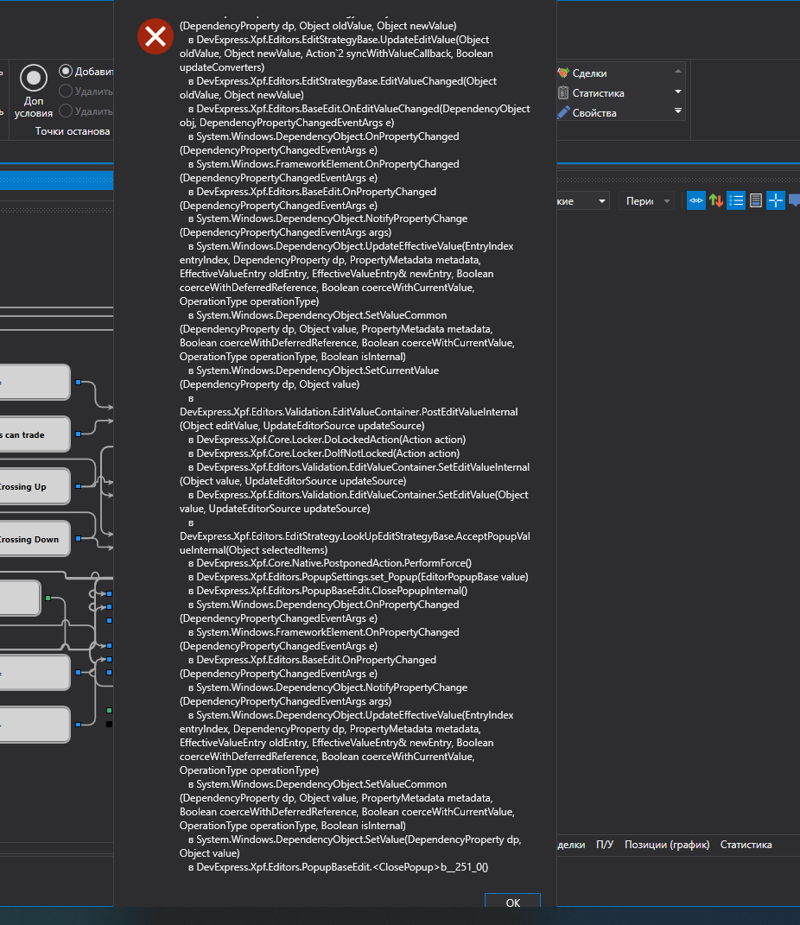Click the green-red up-down arrows icon

click(x=716, y=200)
